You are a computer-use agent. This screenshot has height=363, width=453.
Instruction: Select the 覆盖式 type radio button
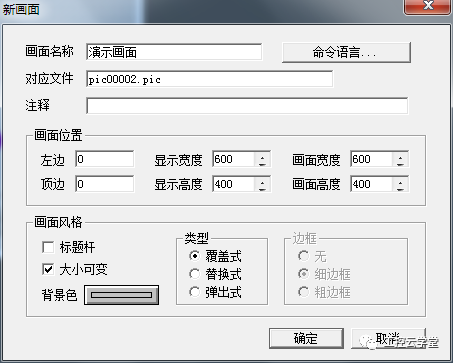(x=195, y=256)
